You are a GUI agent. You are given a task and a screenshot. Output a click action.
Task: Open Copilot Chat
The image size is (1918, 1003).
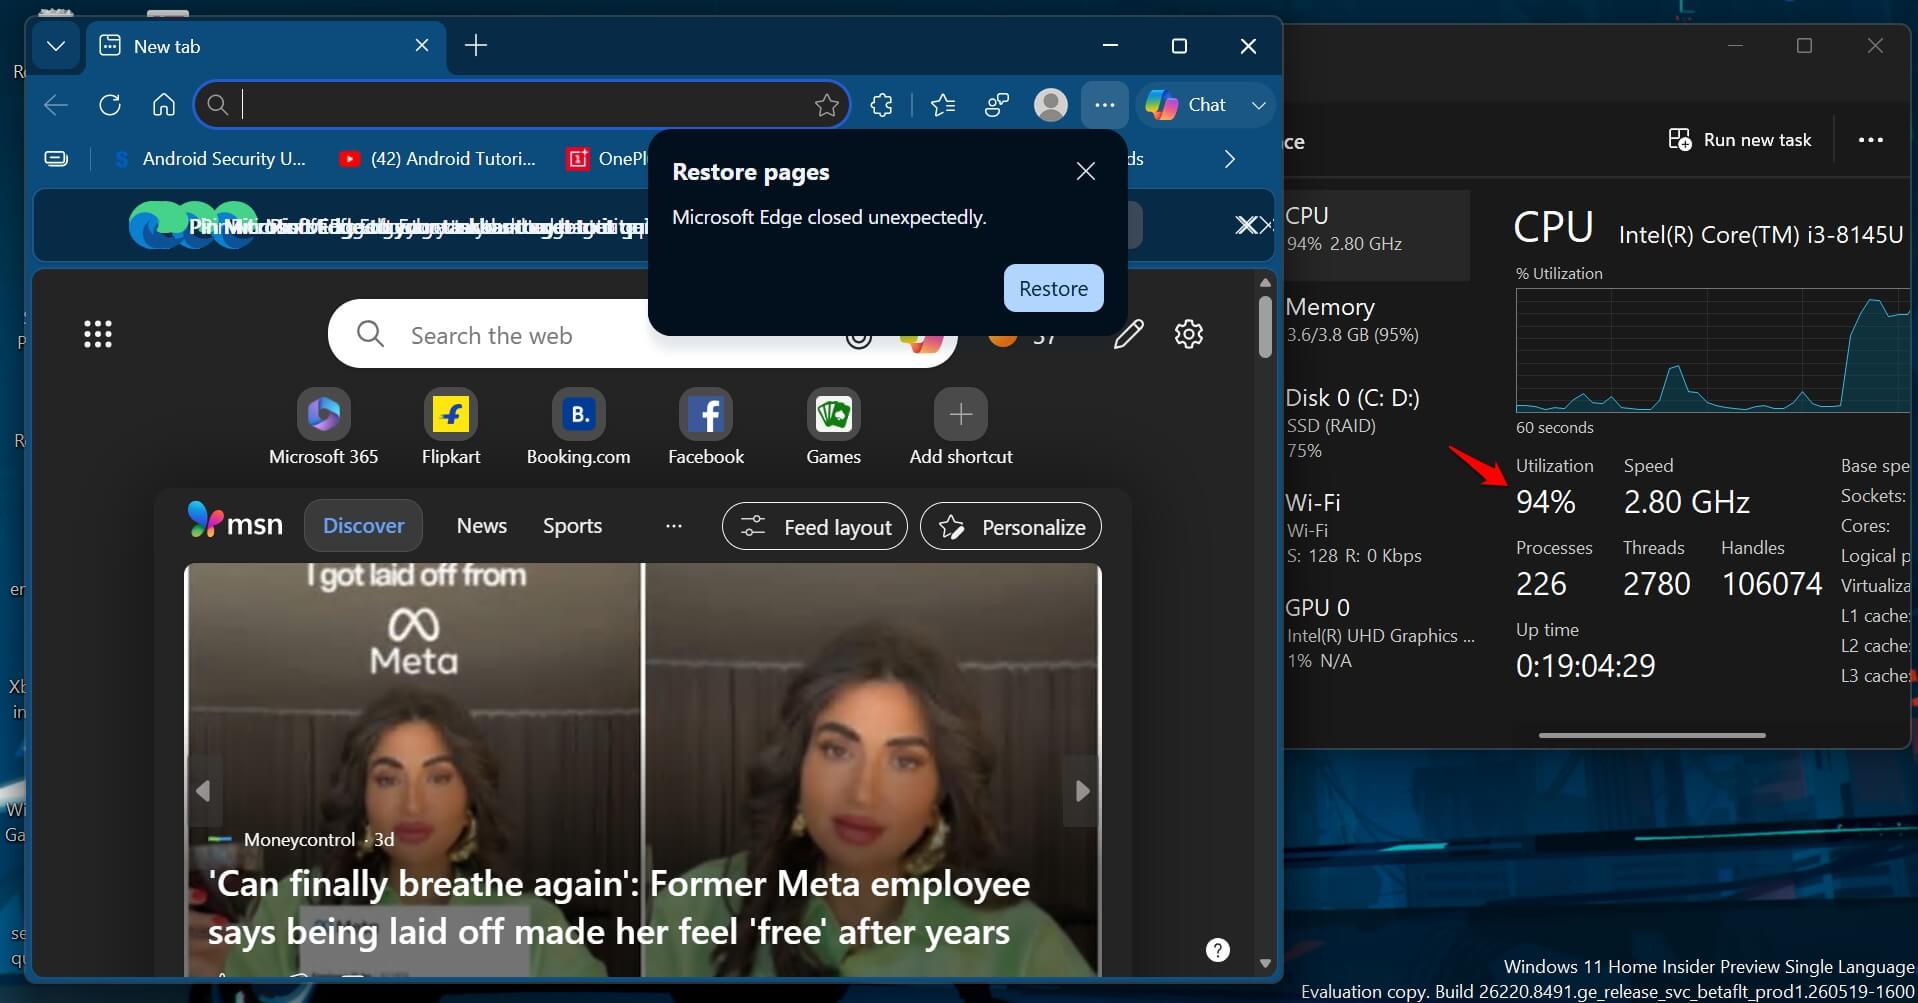point(1187,105)
